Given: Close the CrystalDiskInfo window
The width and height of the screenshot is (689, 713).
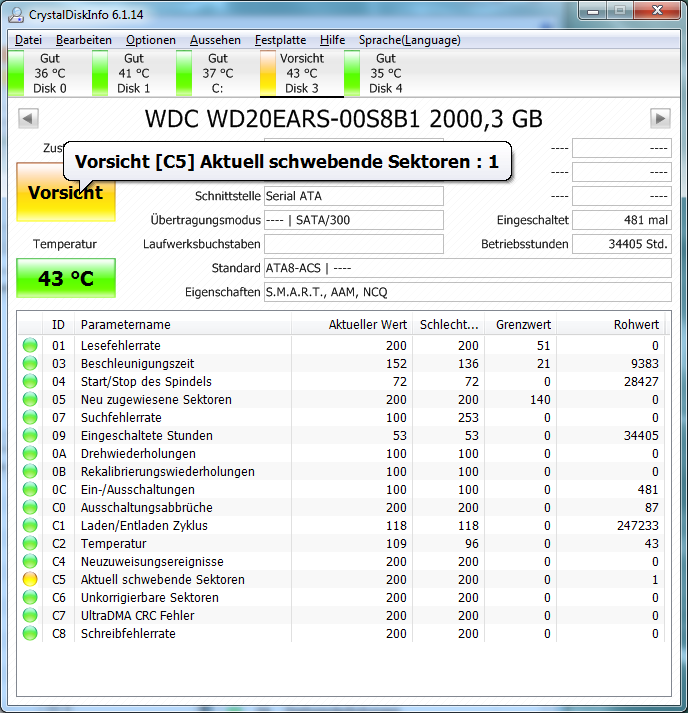Looking at the screenshot, I should [657, 11].
